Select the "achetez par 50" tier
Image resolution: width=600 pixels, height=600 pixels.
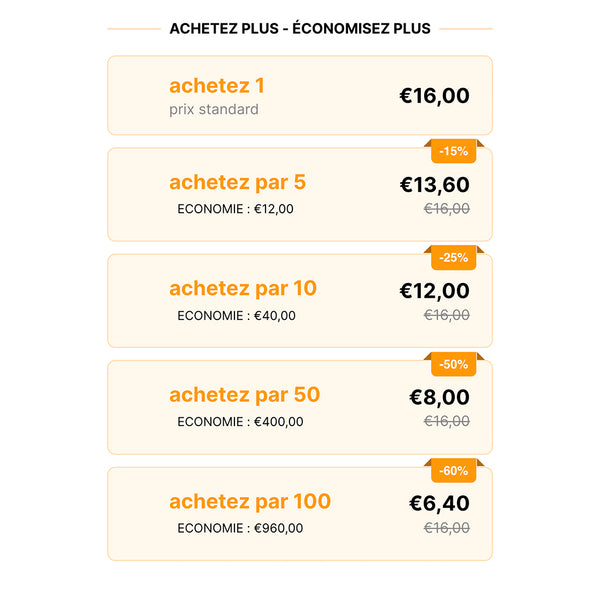(x=245, y=394)
